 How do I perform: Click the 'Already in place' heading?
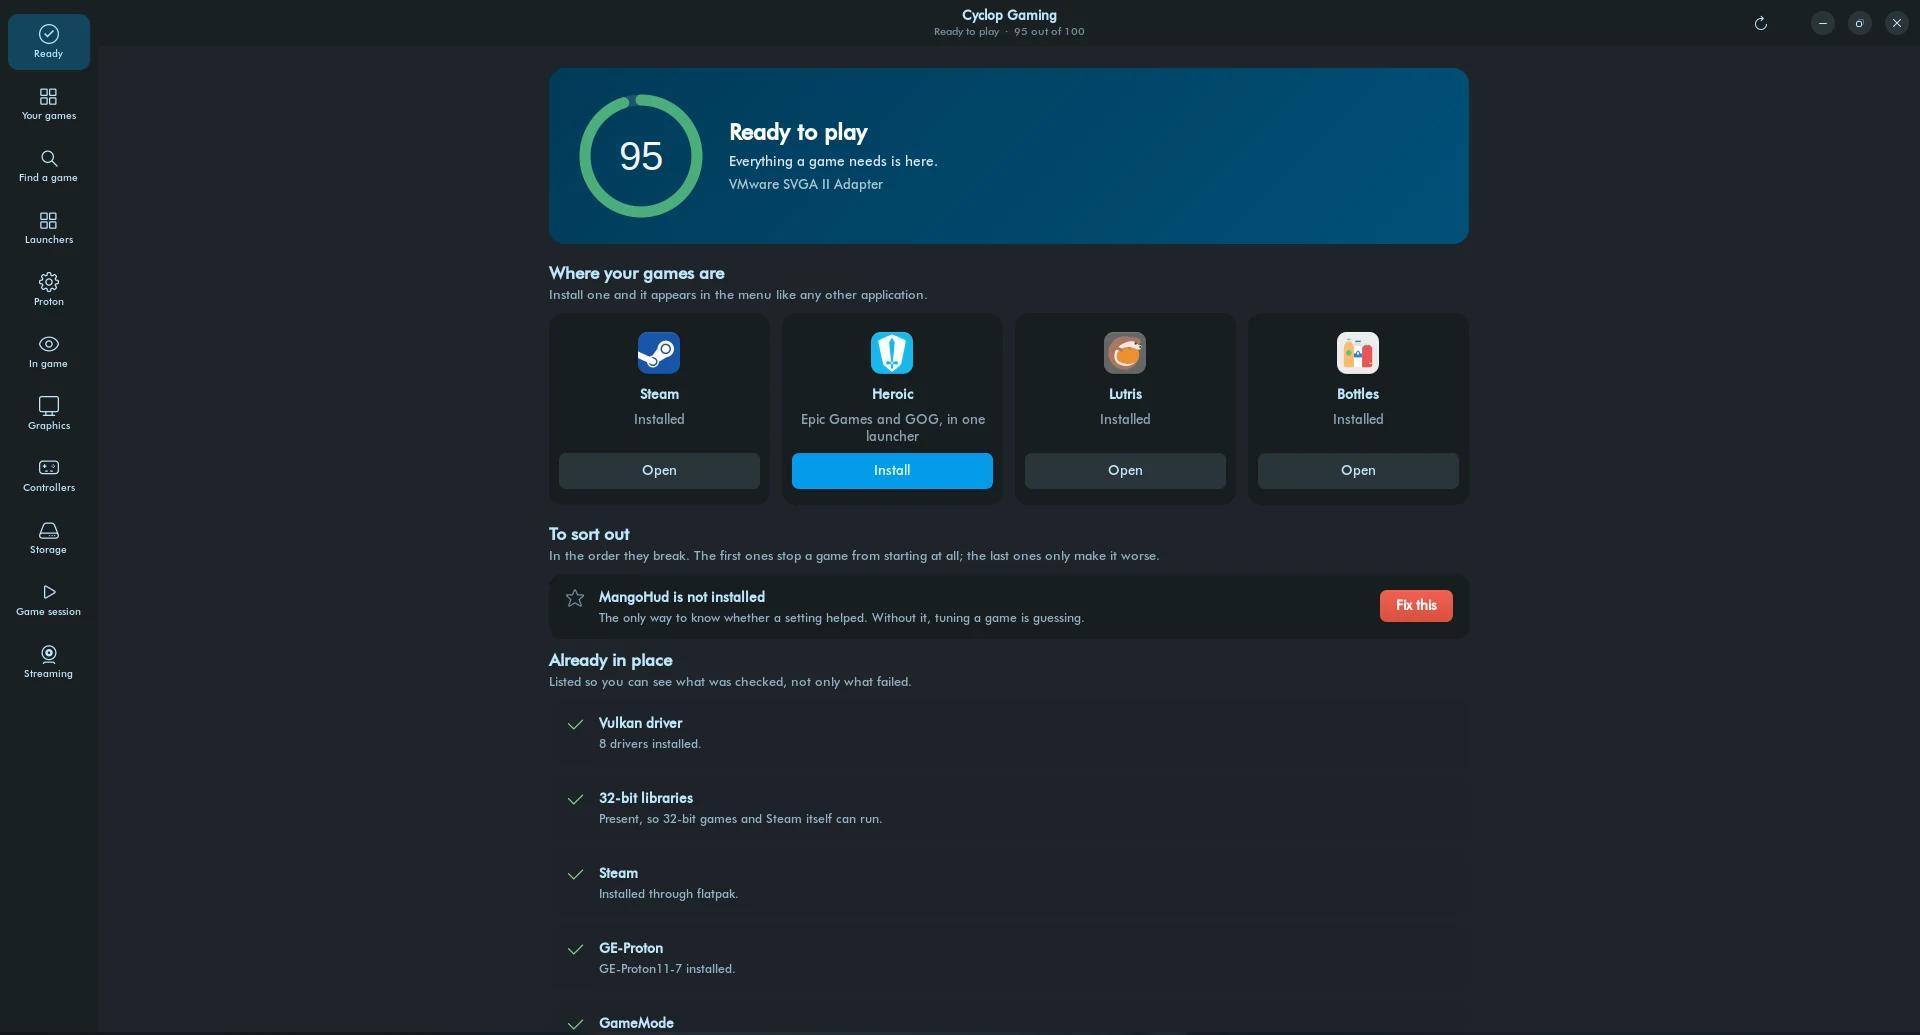coord(610,660)
